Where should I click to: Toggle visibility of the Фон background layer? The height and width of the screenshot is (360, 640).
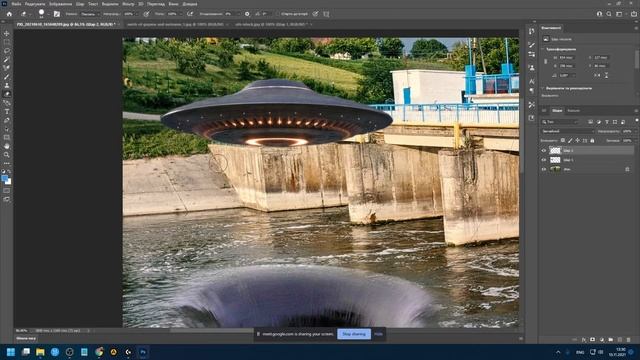point(544,169)
